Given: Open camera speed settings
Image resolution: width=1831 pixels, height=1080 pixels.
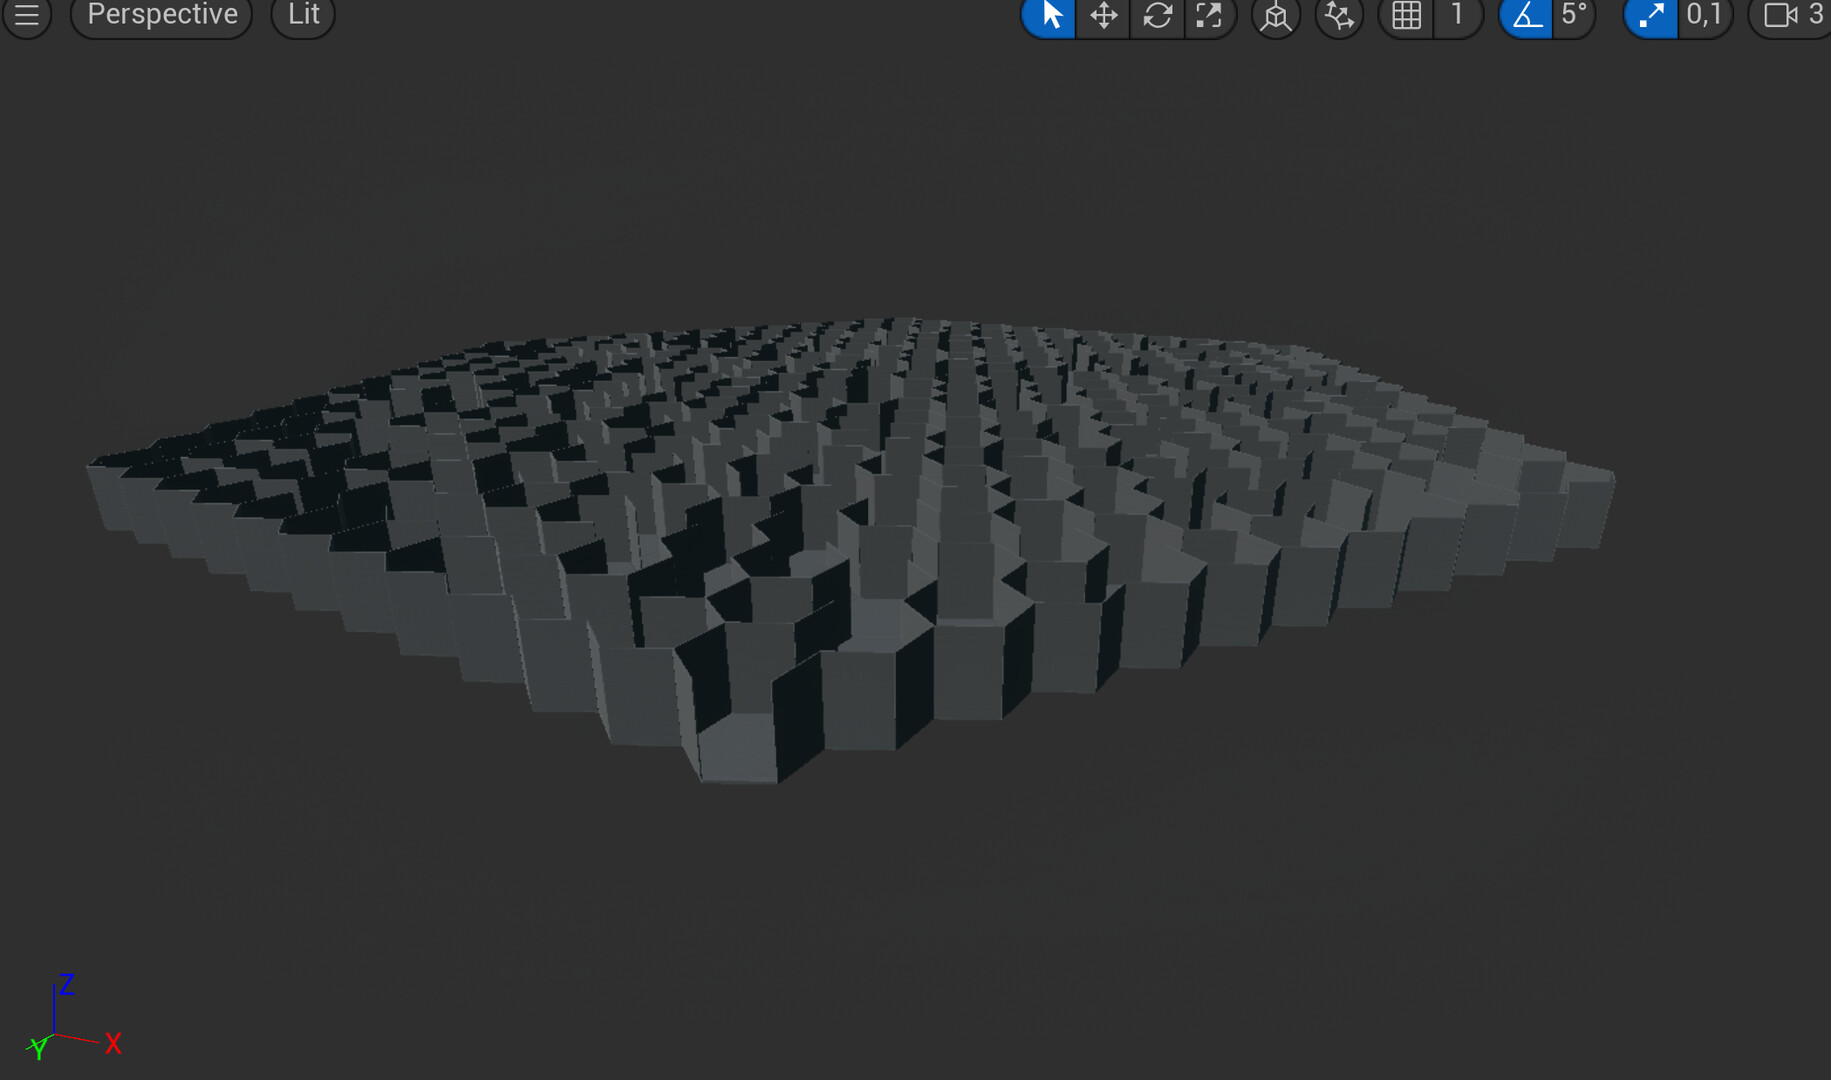Looking at the screenshot, I should click(1790, 16).
